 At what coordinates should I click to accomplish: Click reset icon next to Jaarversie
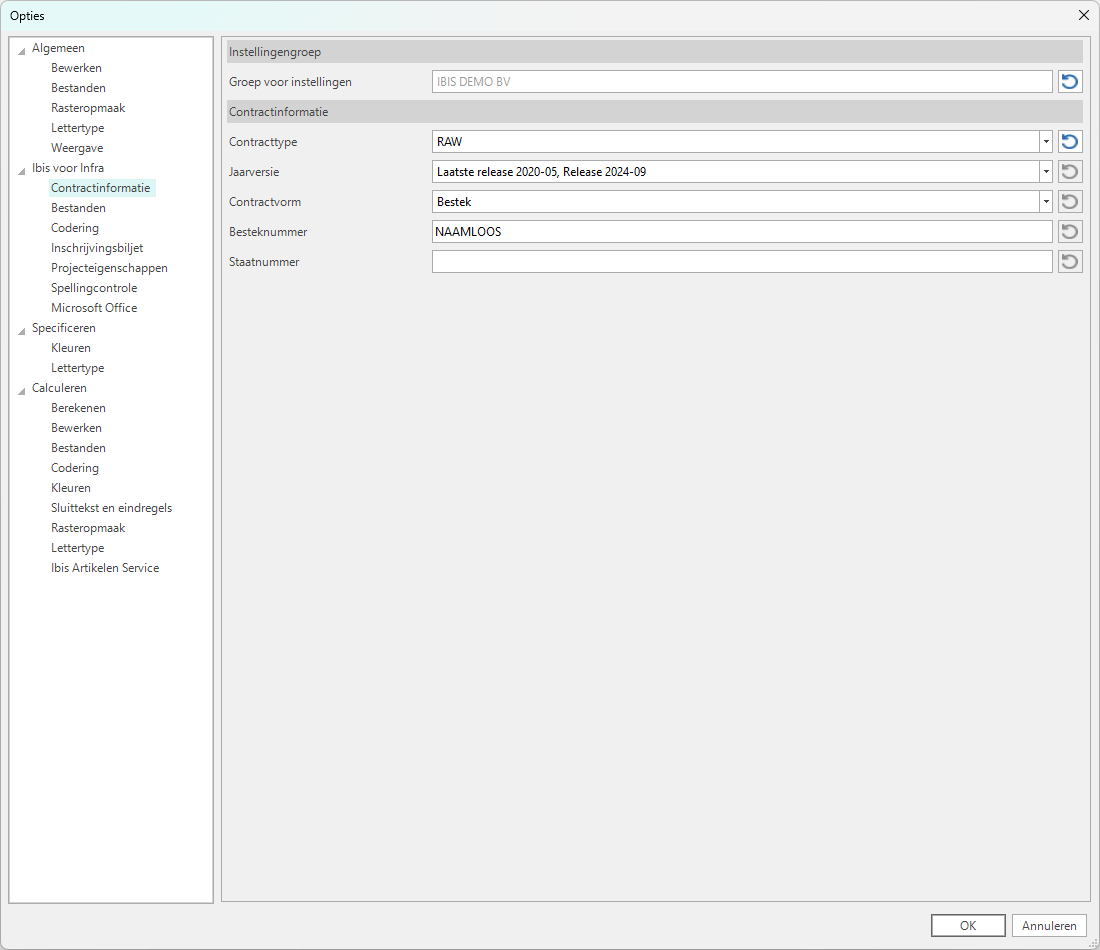coord(1070,172)
